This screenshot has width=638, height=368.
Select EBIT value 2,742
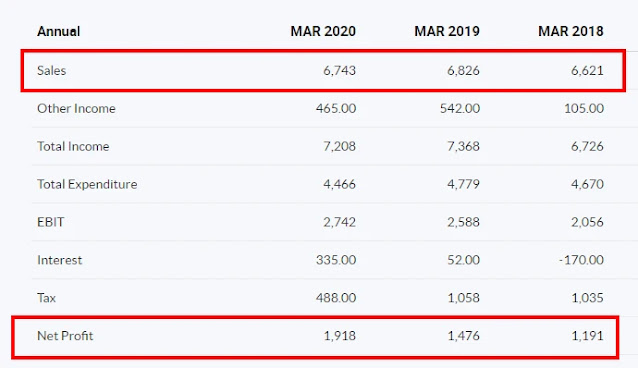point(339,222)
